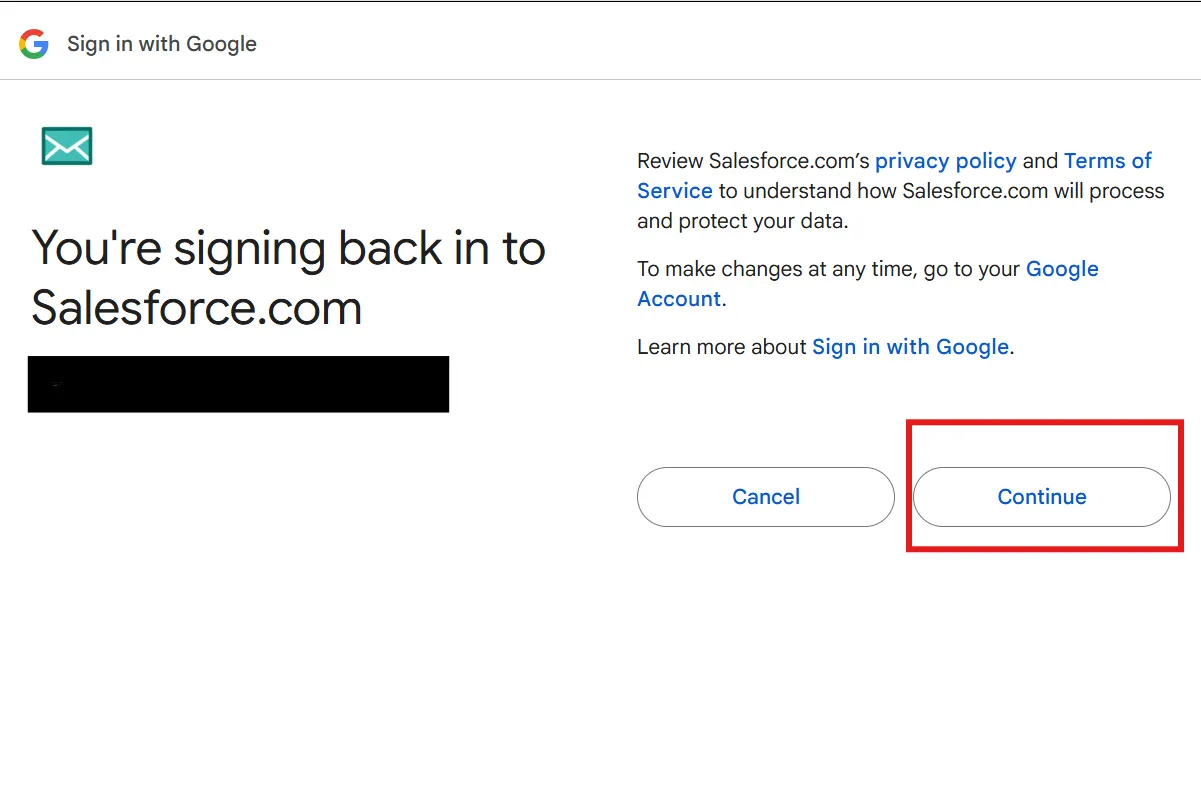Open Salesforce.com's privacy policy link
Viewport: 1201px width, 805px height.
click(945, 161)
